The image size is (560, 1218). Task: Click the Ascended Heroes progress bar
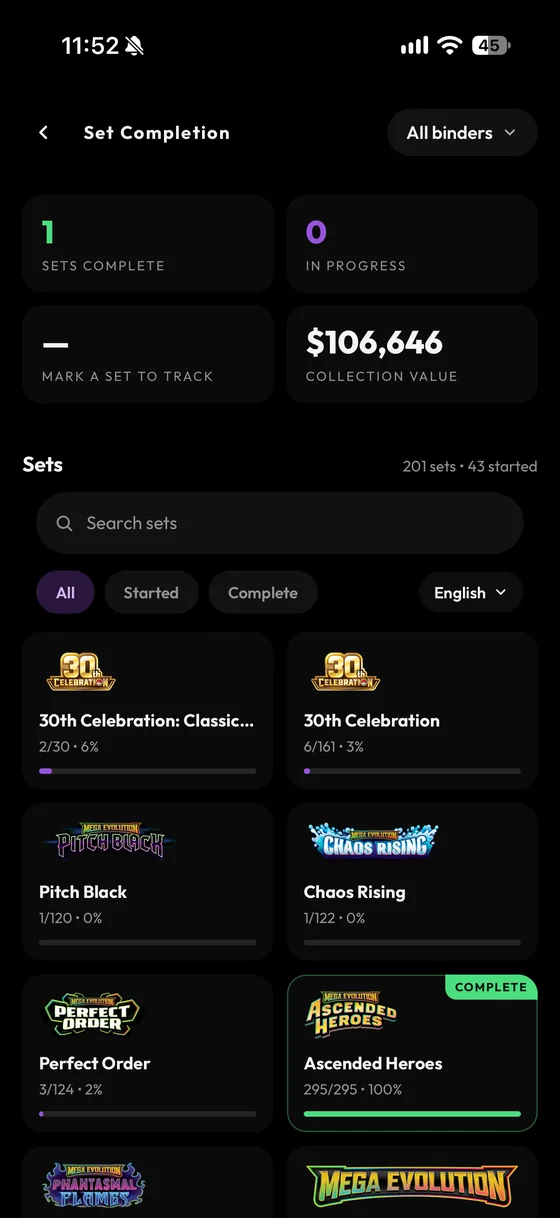pyautogui.click(x=412, y=1113)
